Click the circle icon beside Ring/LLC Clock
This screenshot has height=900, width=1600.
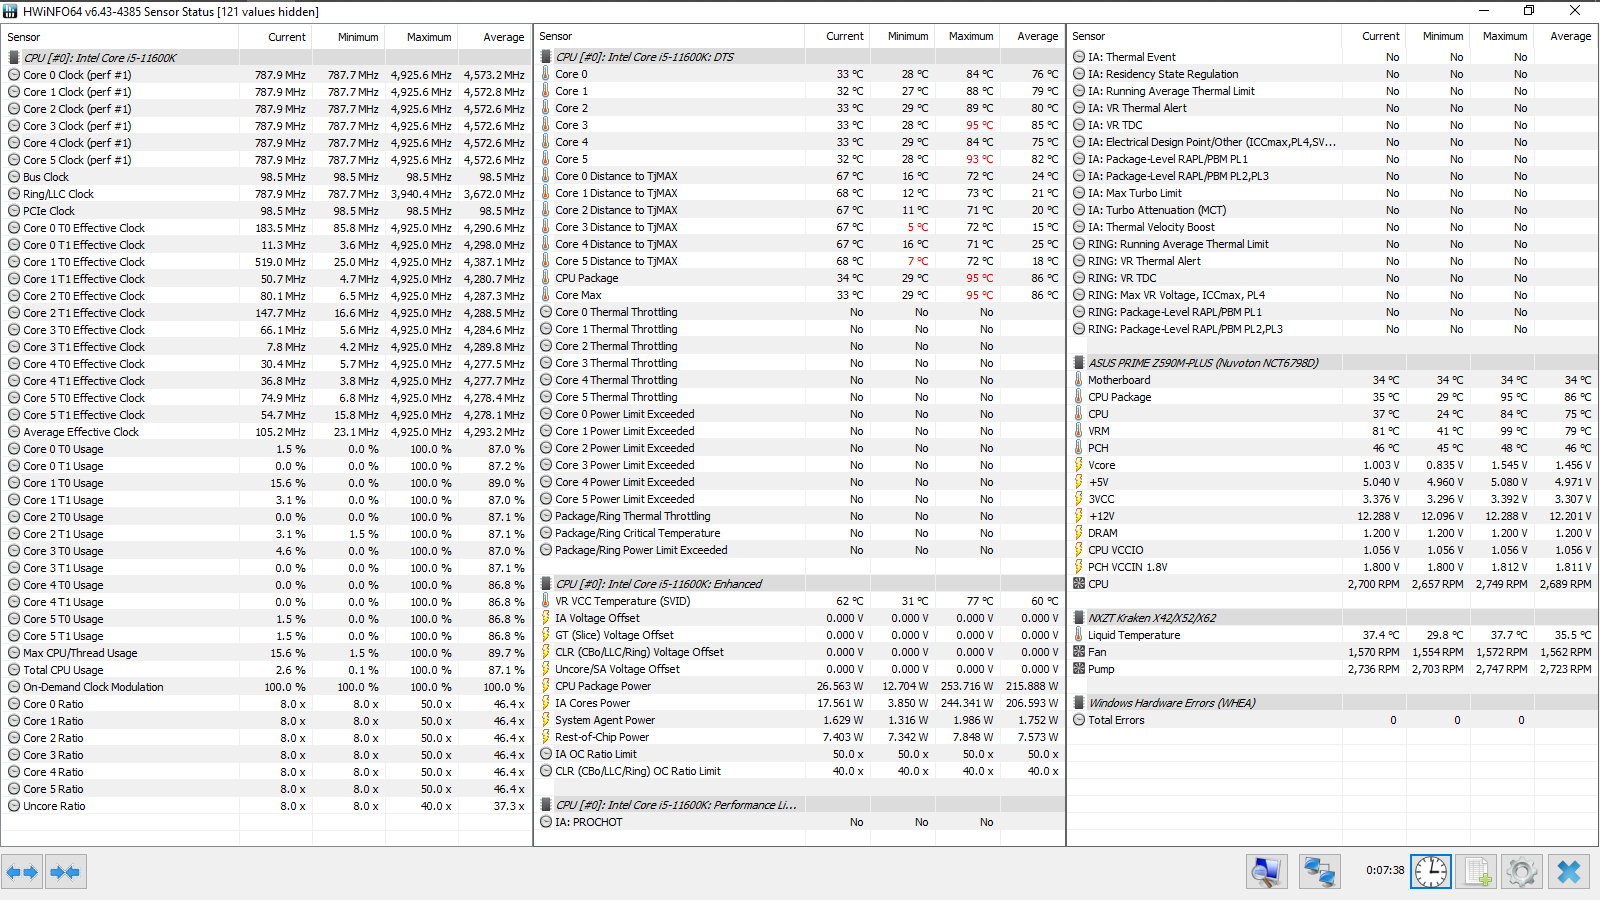pyautogui.click(x=14, y=194)
